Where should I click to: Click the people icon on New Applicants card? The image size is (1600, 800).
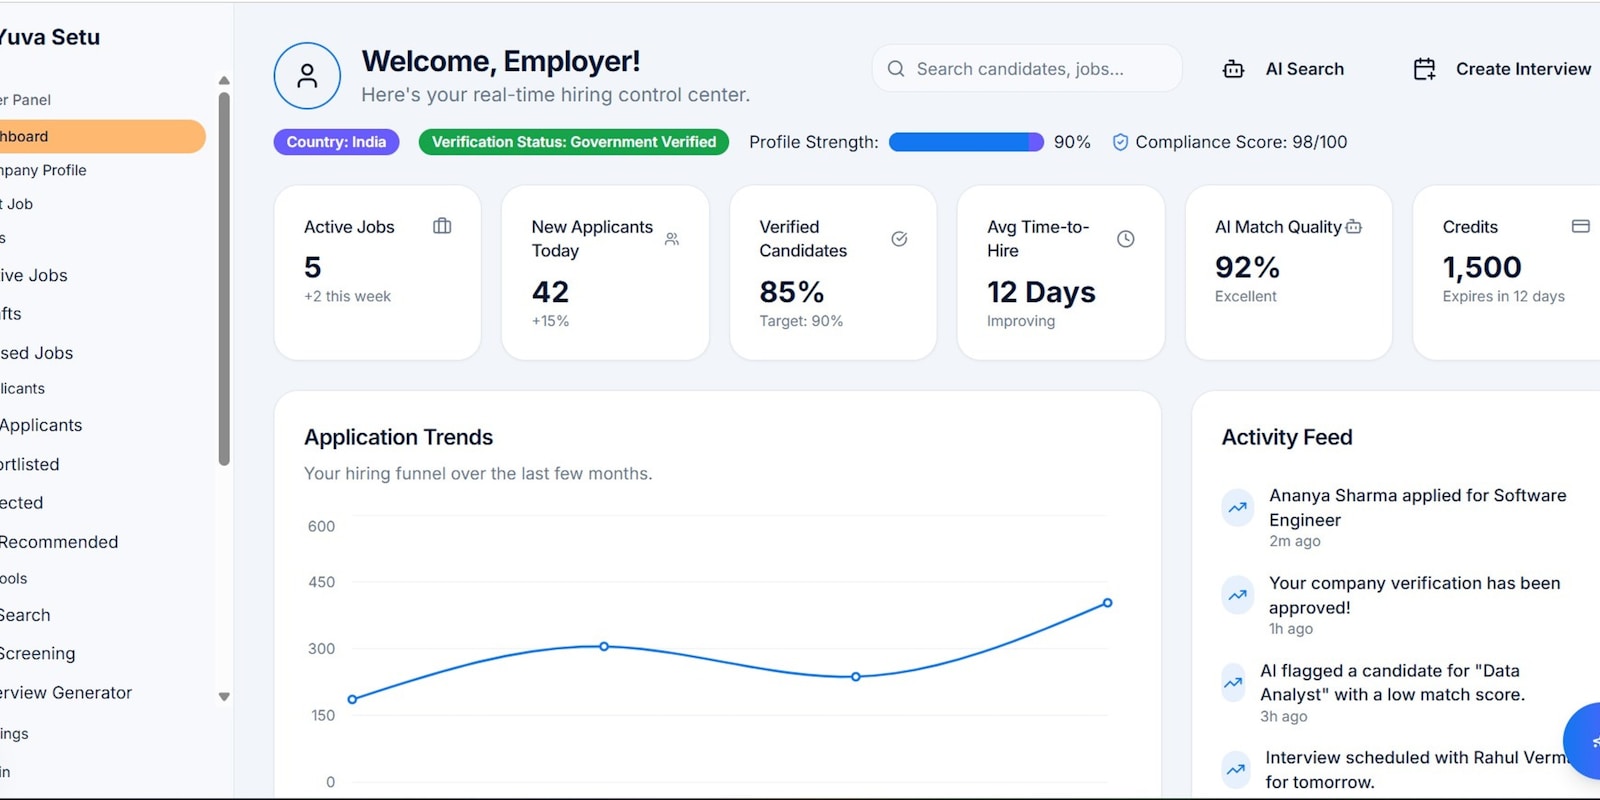(x=672, y=239)
